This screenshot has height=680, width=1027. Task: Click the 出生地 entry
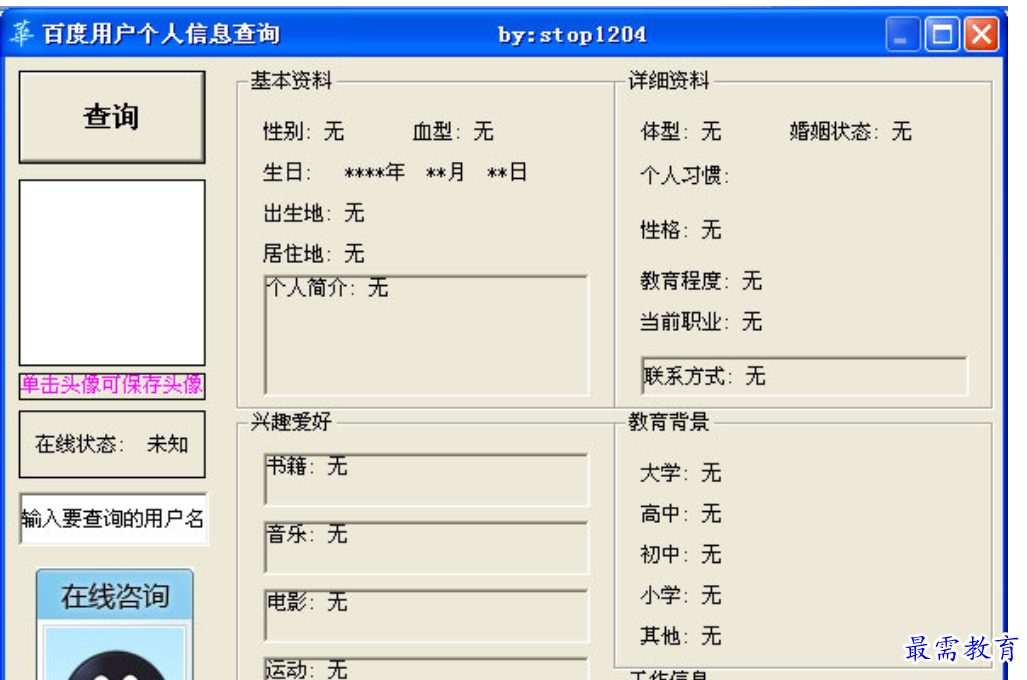[314, 213]
